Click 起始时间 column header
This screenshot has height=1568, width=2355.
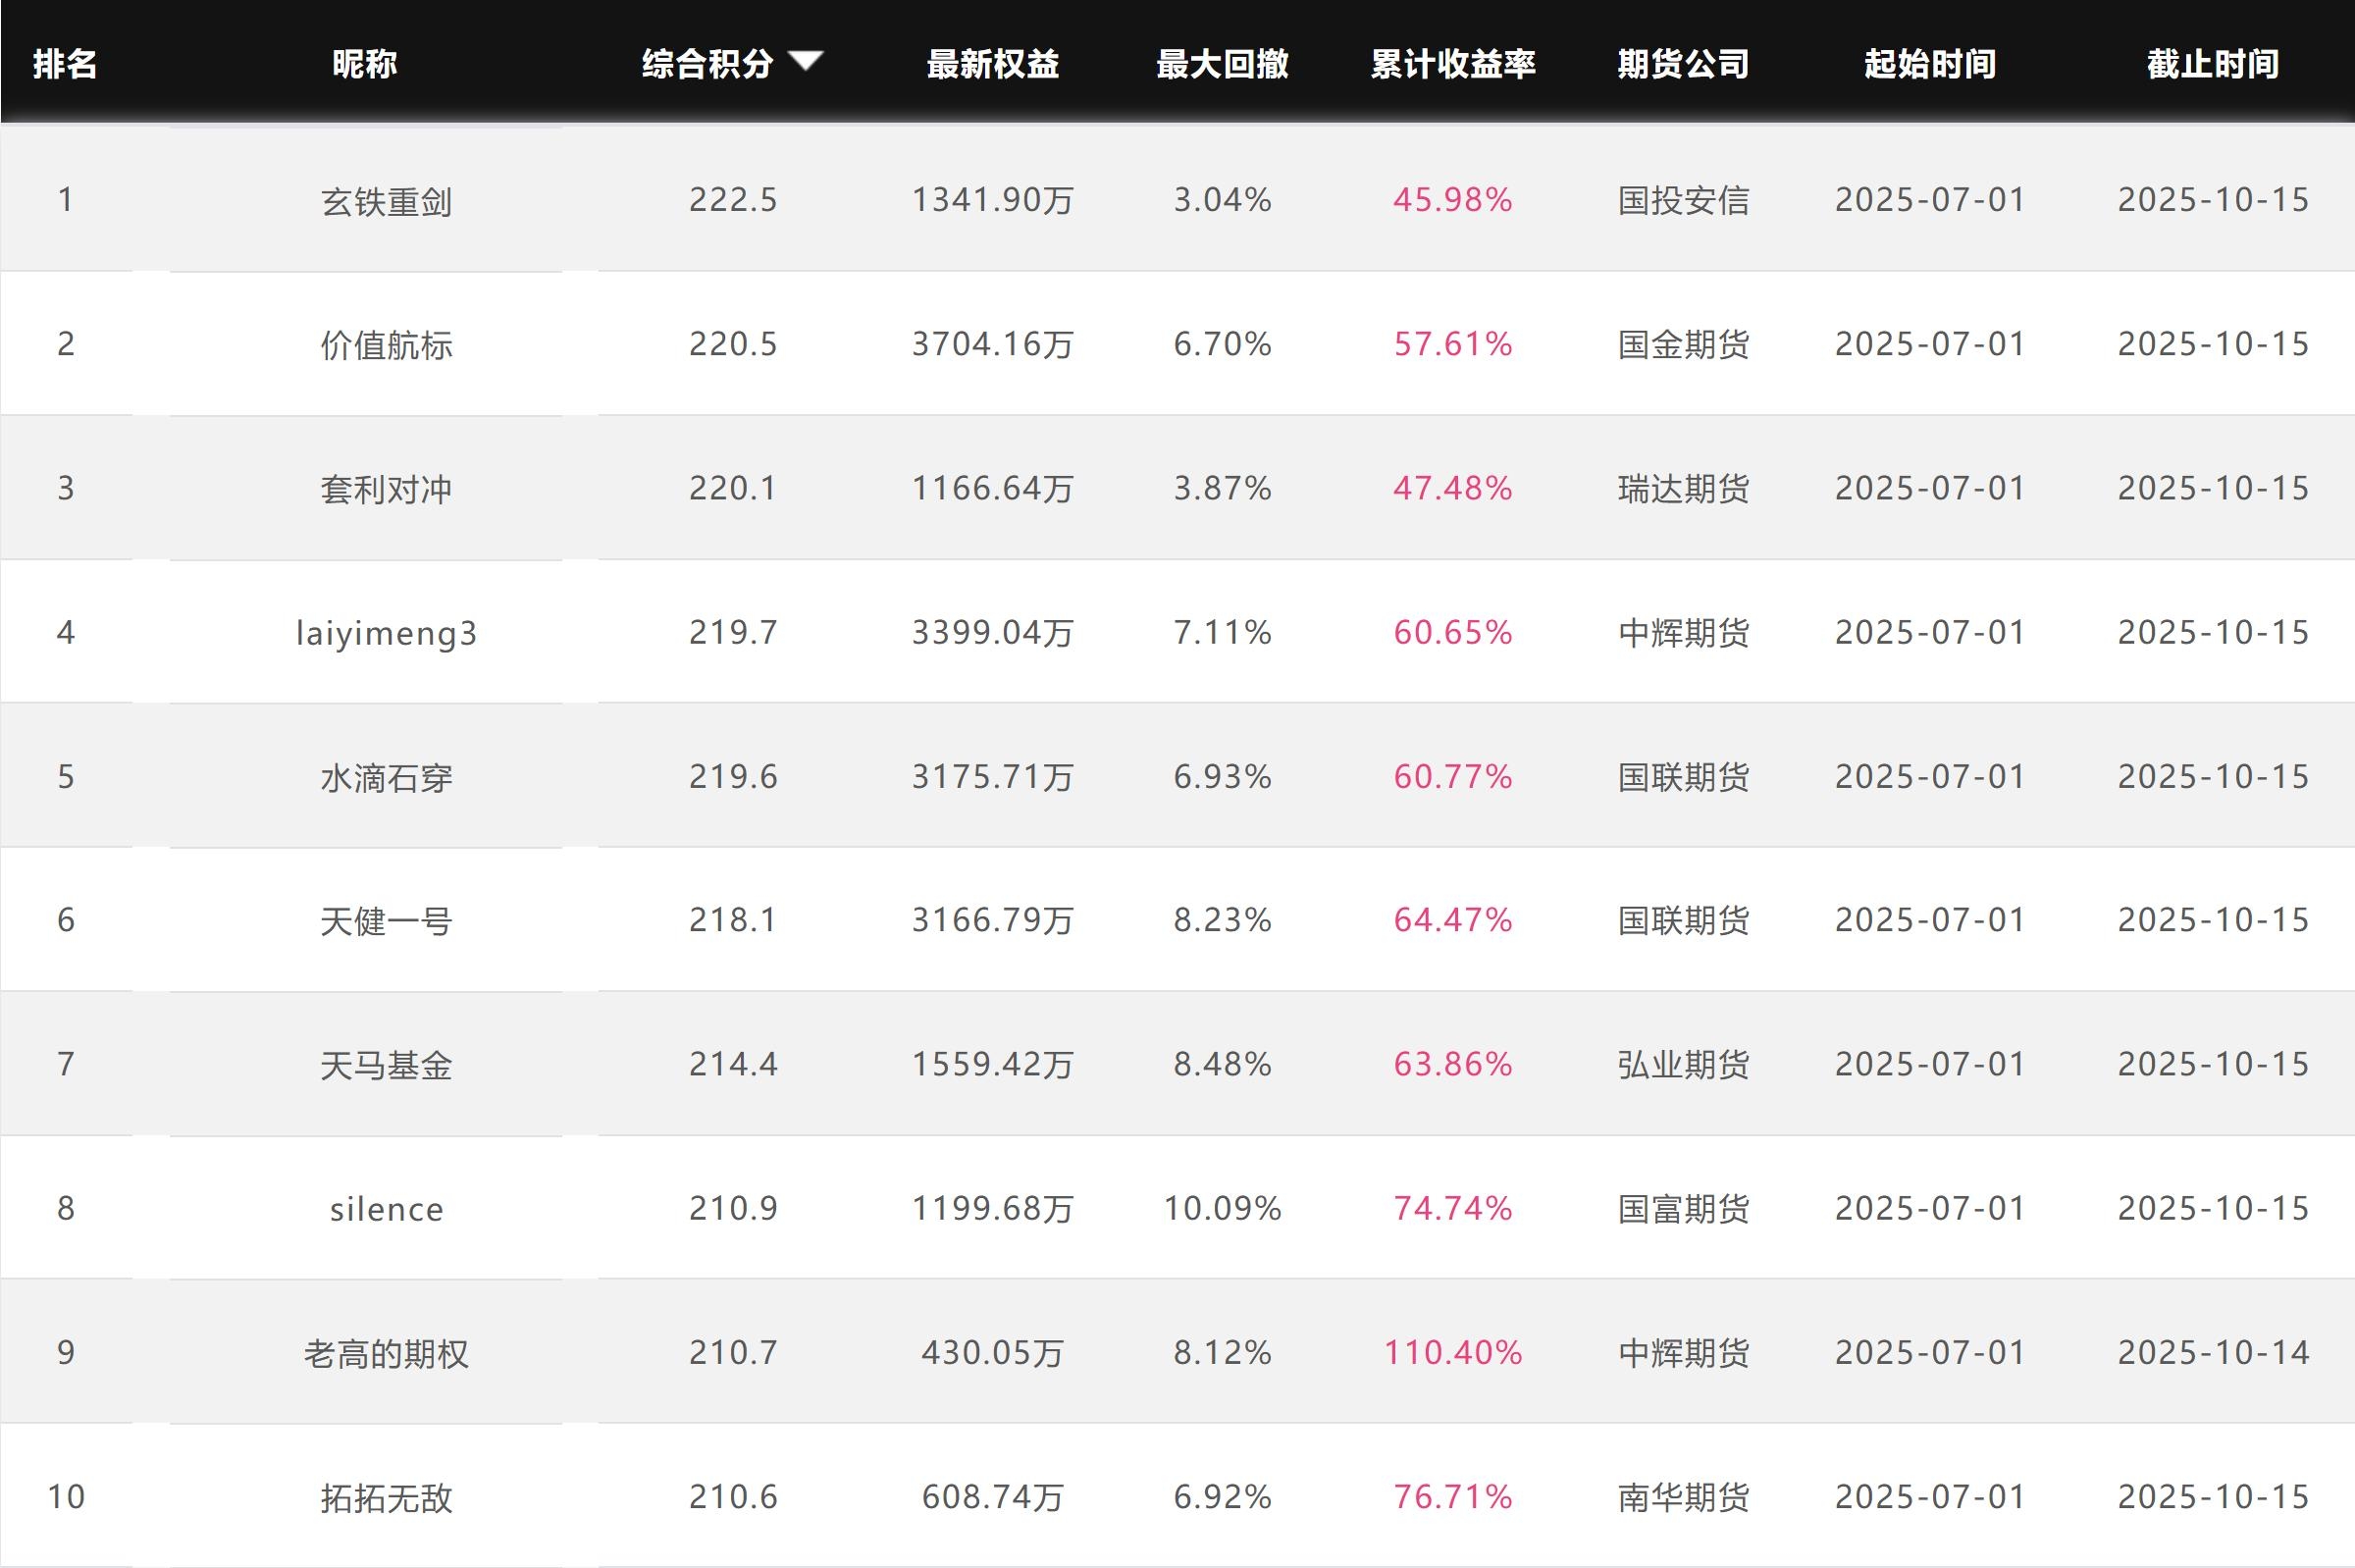(1929, 64)
